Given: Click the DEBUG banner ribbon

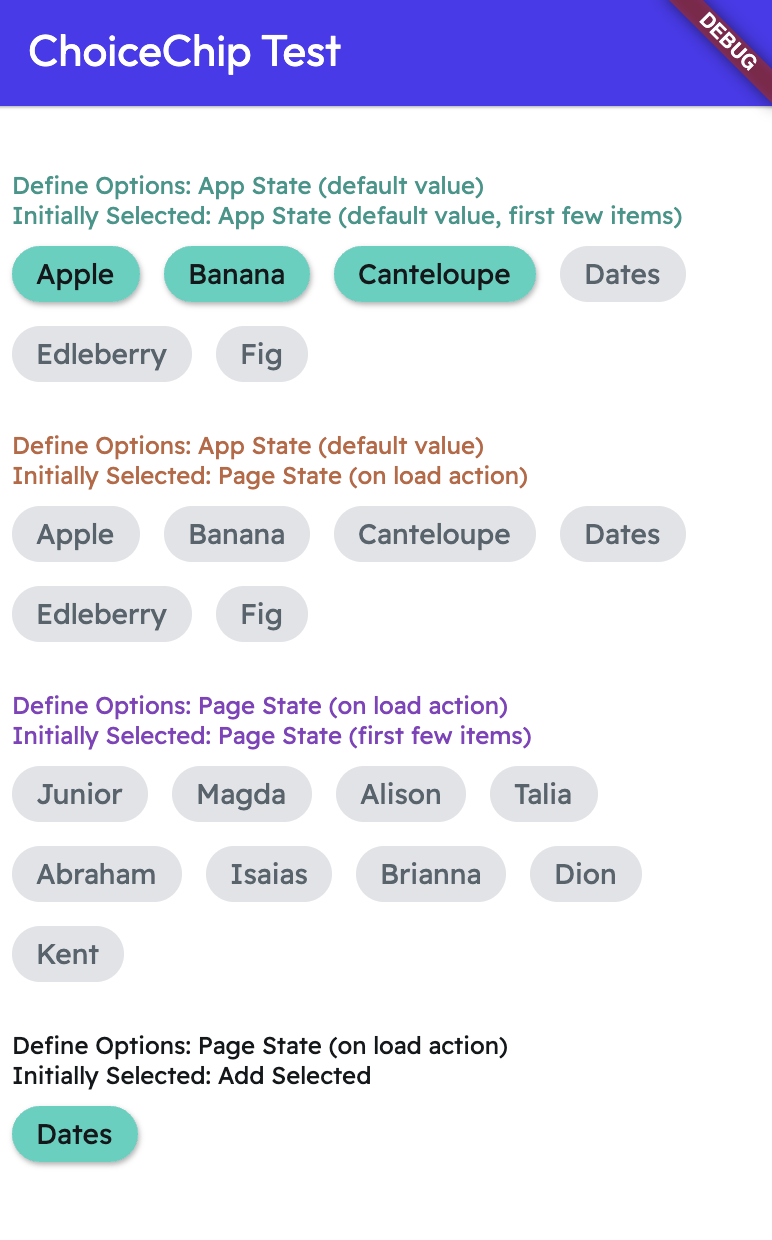Looking at the screenshot, I should pyautogui.click(x=728, y=43).
